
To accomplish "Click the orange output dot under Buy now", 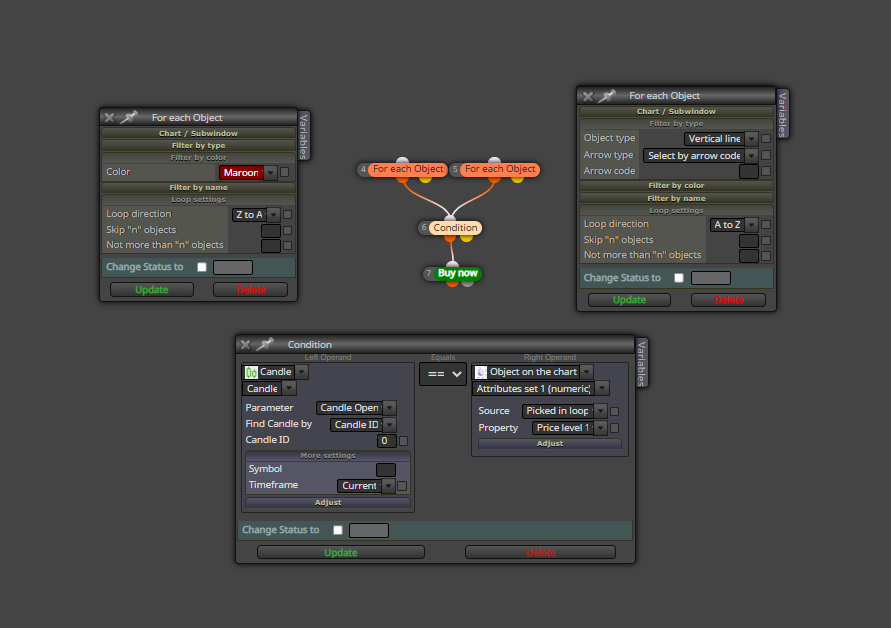I will click(452, 283).
